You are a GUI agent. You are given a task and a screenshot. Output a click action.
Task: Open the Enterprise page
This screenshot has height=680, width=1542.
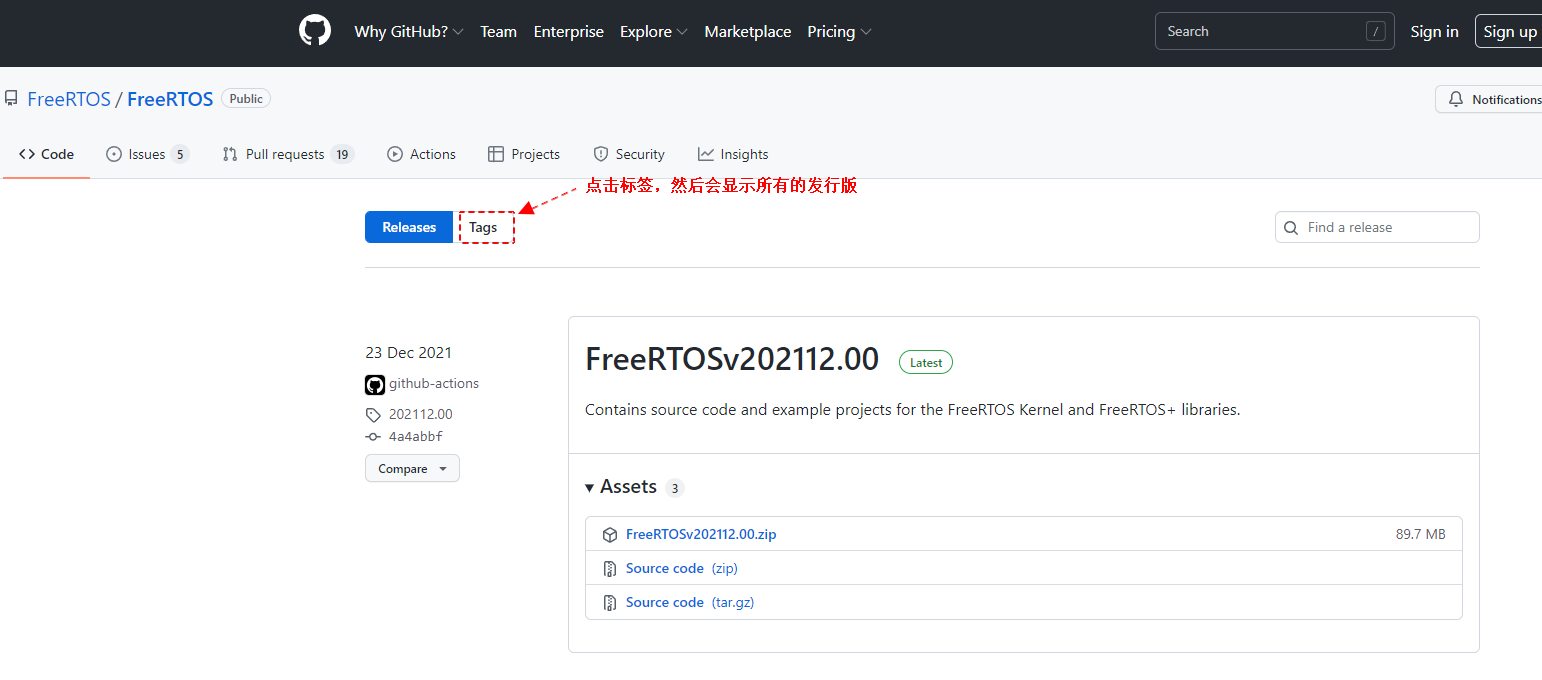[568, 32]
